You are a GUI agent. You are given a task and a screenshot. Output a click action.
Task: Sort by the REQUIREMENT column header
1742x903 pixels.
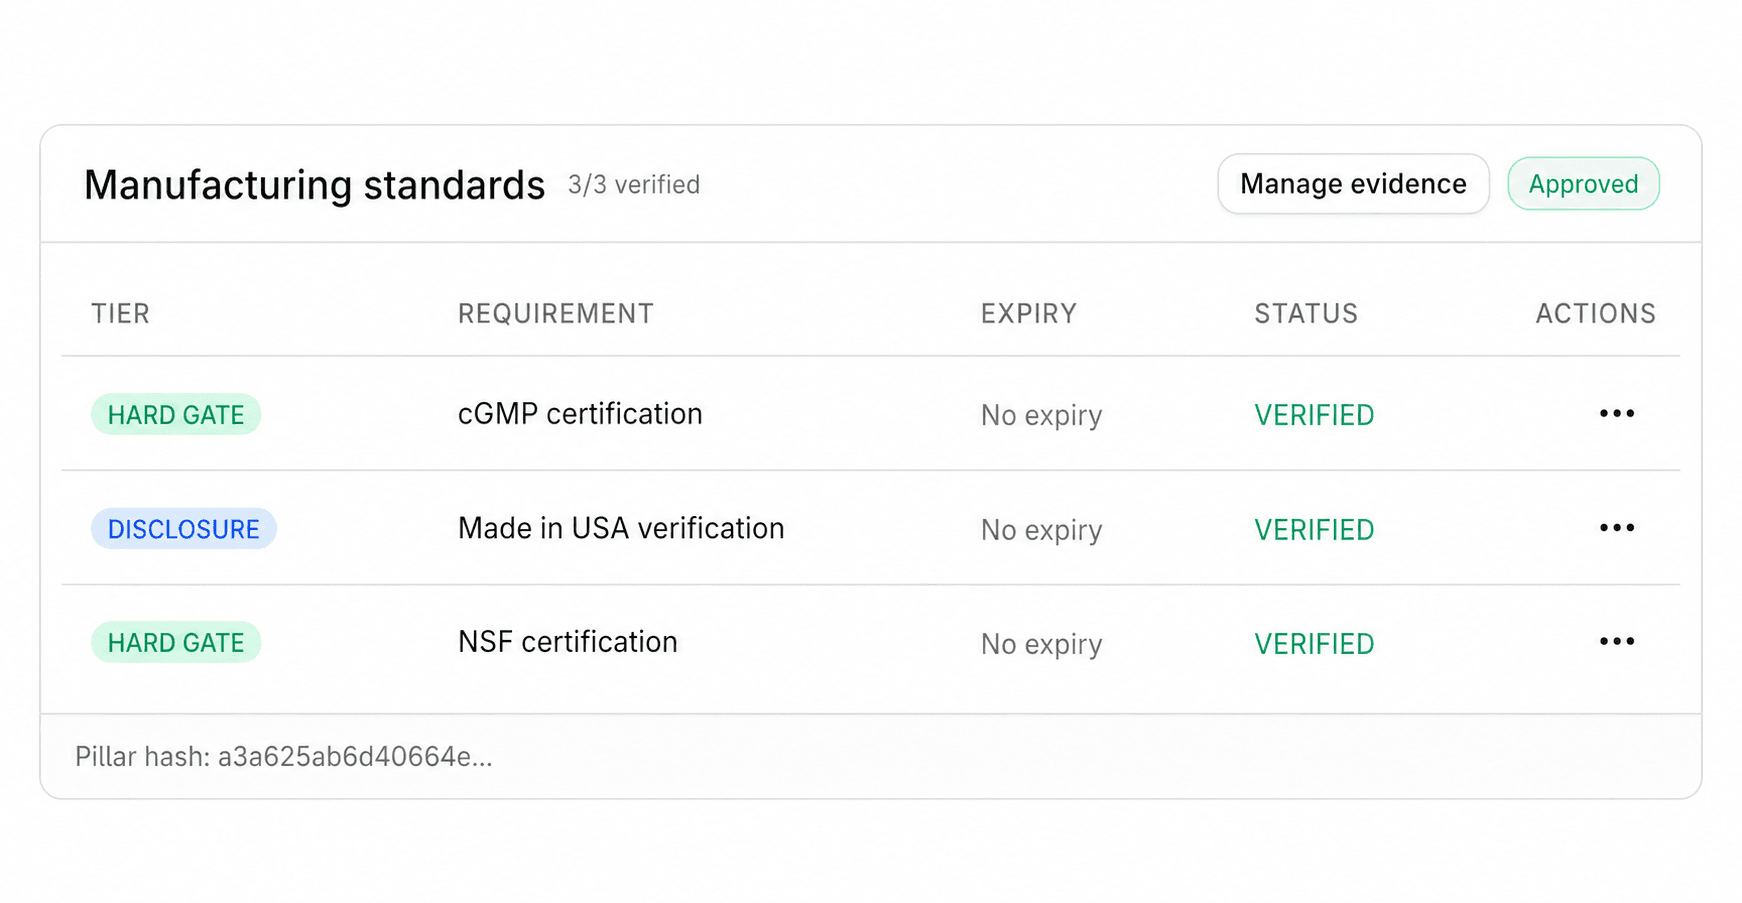click(555, 314)
